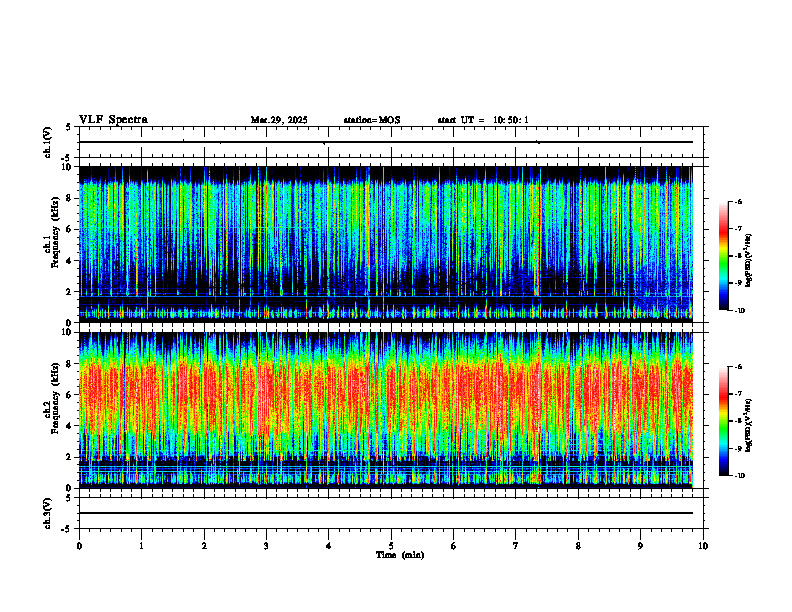Click the log(PSD) title beside ch.2 color bar
The height and width of the screenshot is (612, 792).
tap(750, 426)
